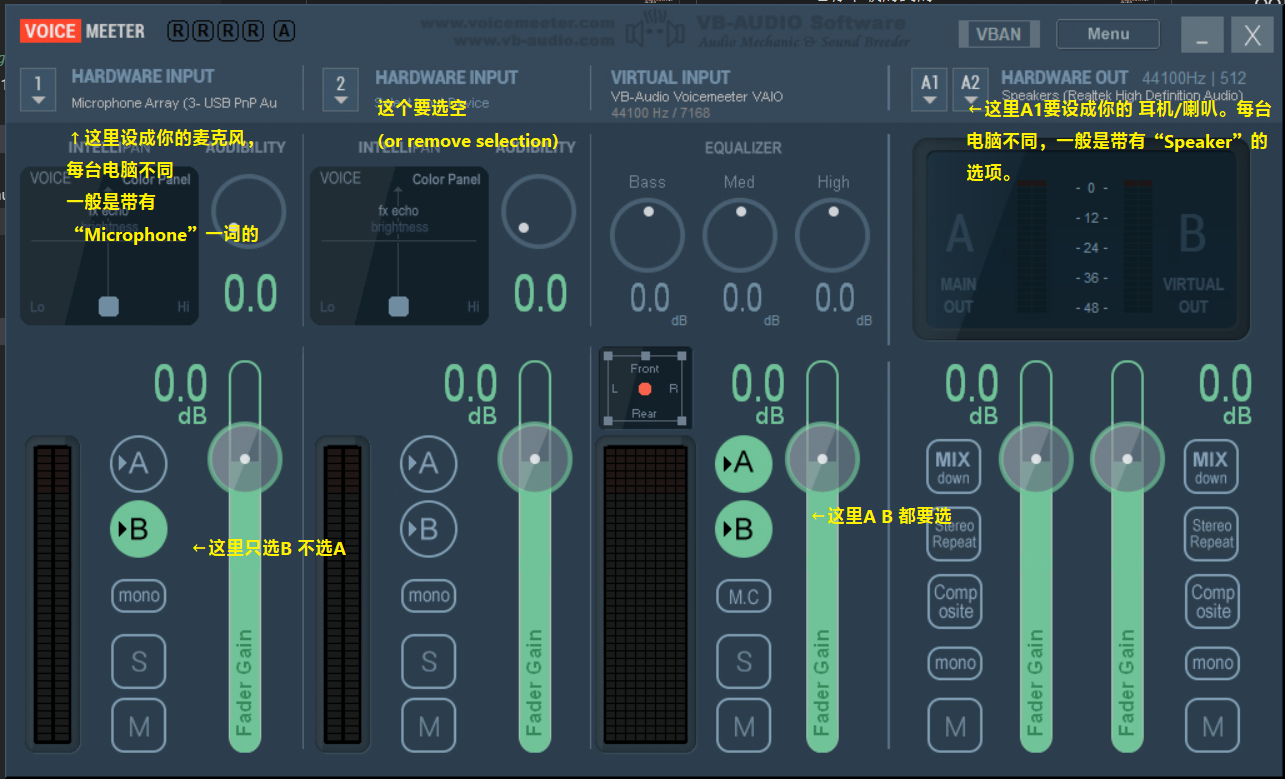This screenshot has height=779, width=1285.
Task: Enable MIX down on the A bus
Action: 953,467
